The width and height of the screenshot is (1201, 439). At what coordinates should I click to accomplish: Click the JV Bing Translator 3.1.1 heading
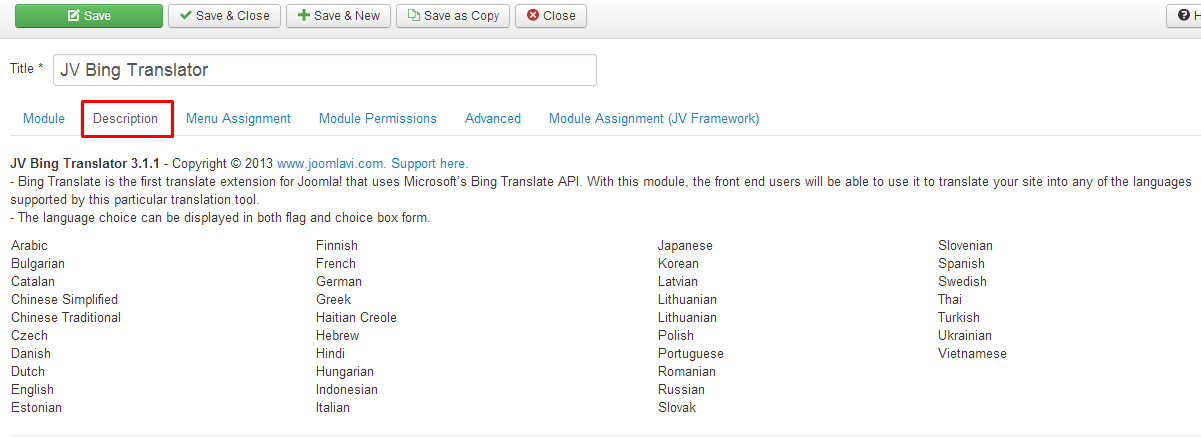85,163
